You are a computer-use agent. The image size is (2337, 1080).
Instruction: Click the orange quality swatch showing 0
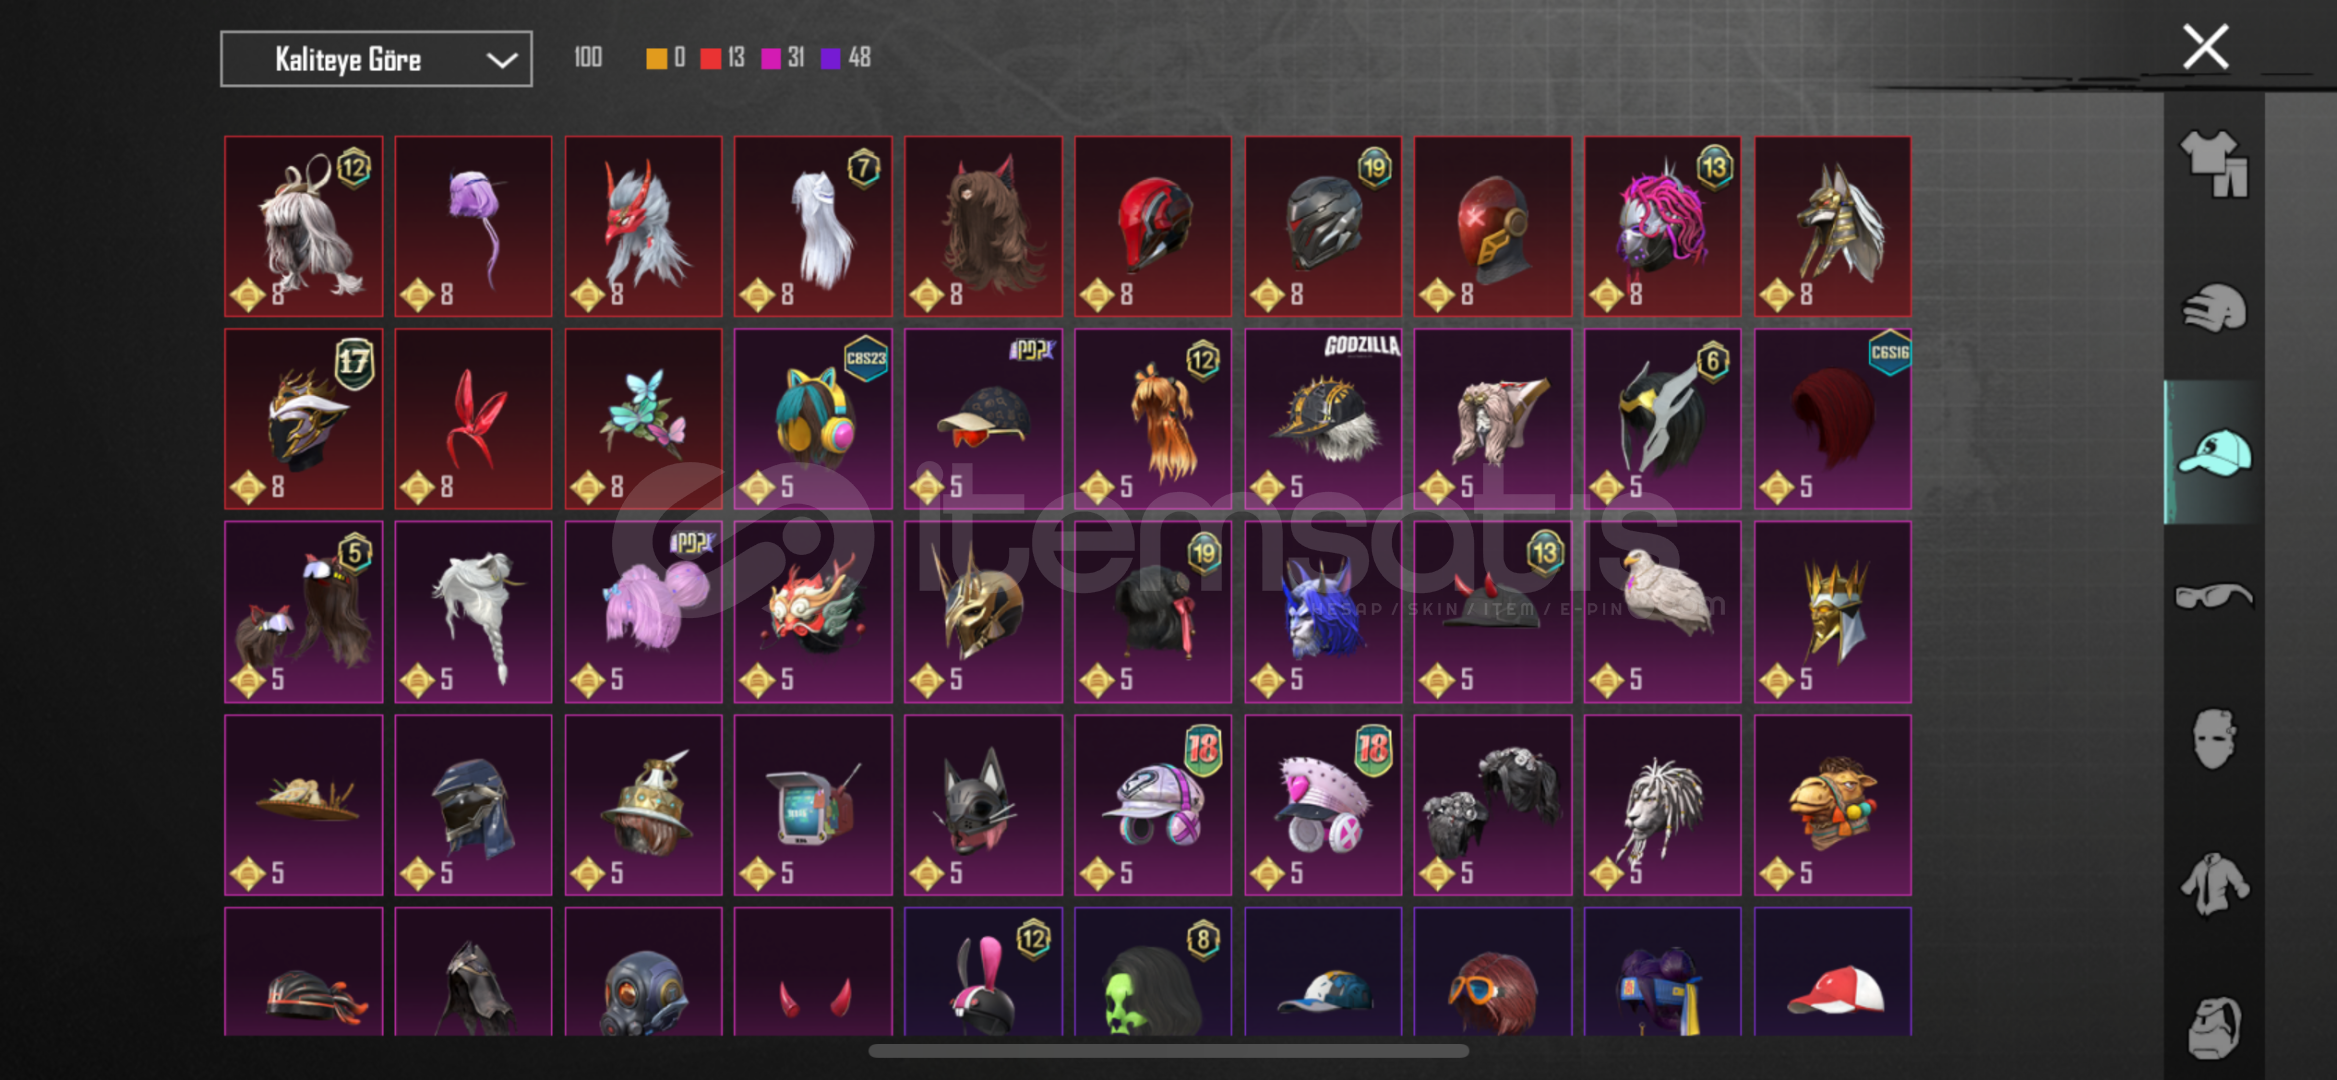point(656,58)
